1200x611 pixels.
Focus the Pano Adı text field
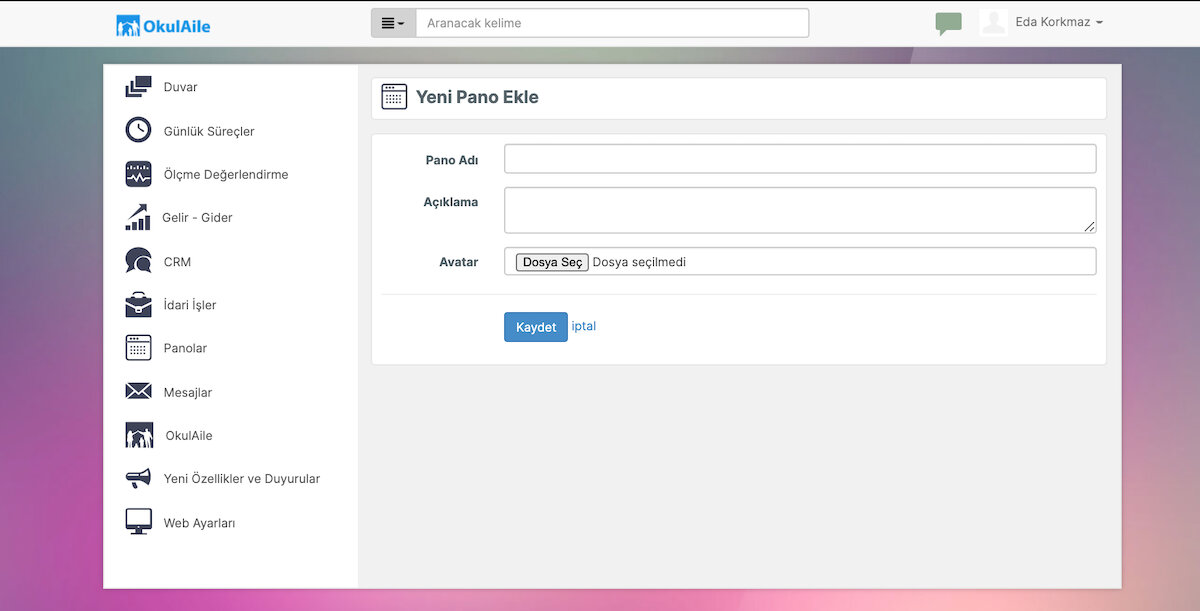click(x=800, y=159)
